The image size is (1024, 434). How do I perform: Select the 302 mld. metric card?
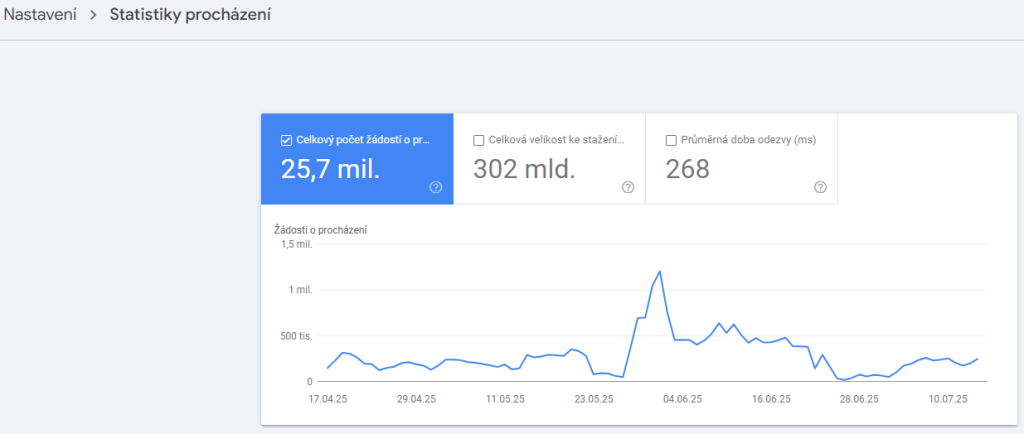pyautogui.click(x=549, y=159)
